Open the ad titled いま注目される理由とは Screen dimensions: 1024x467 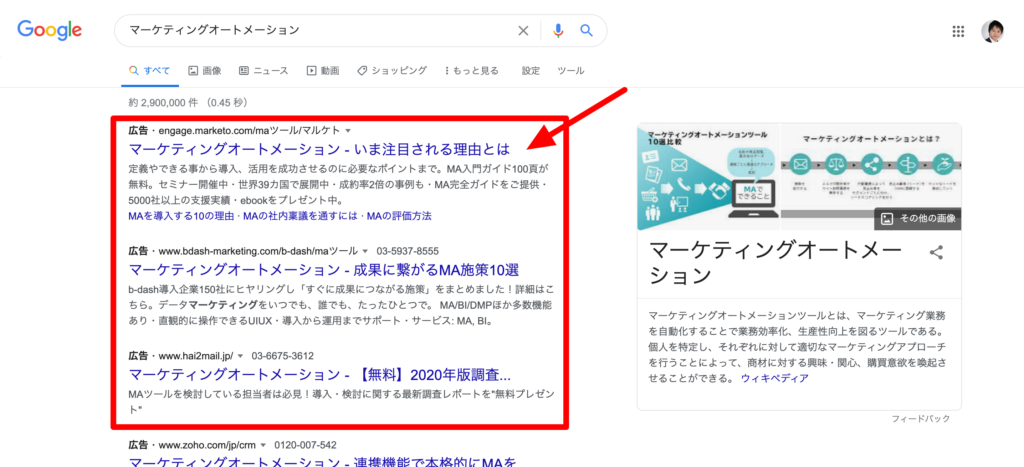[x=319, y=148]
